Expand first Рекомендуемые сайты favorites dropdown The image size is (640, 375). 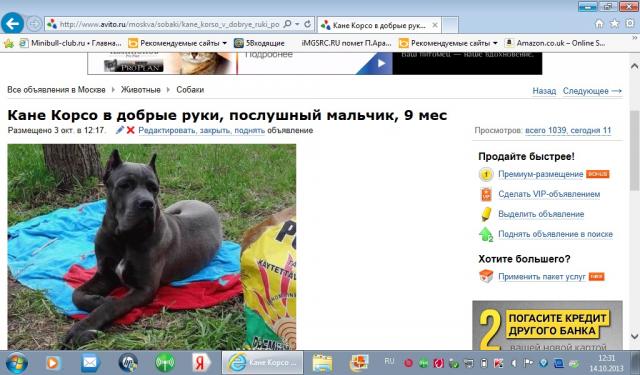click(x=225, y=43)
